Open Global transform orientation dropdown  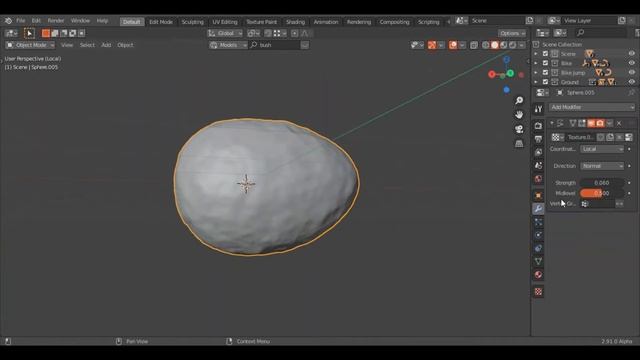pyautogui.click(x=224, y=33)
